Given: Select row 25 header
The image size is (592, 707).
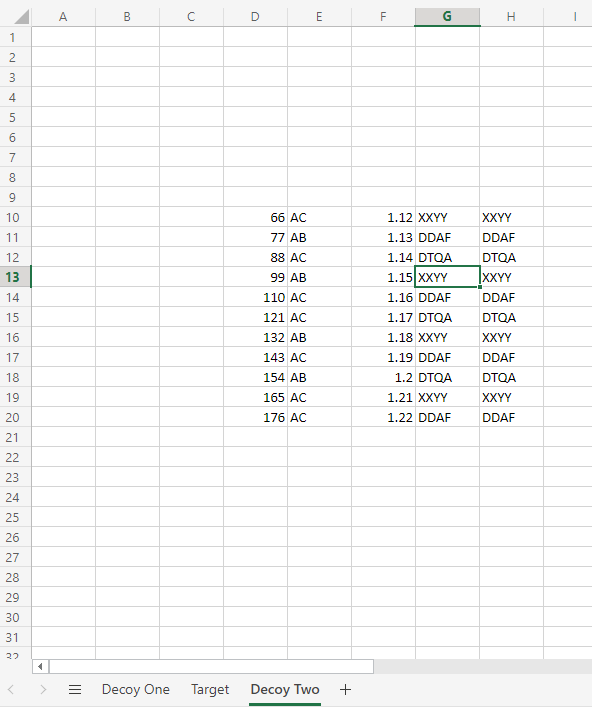Looking at the screenshot, I should 15,517.
